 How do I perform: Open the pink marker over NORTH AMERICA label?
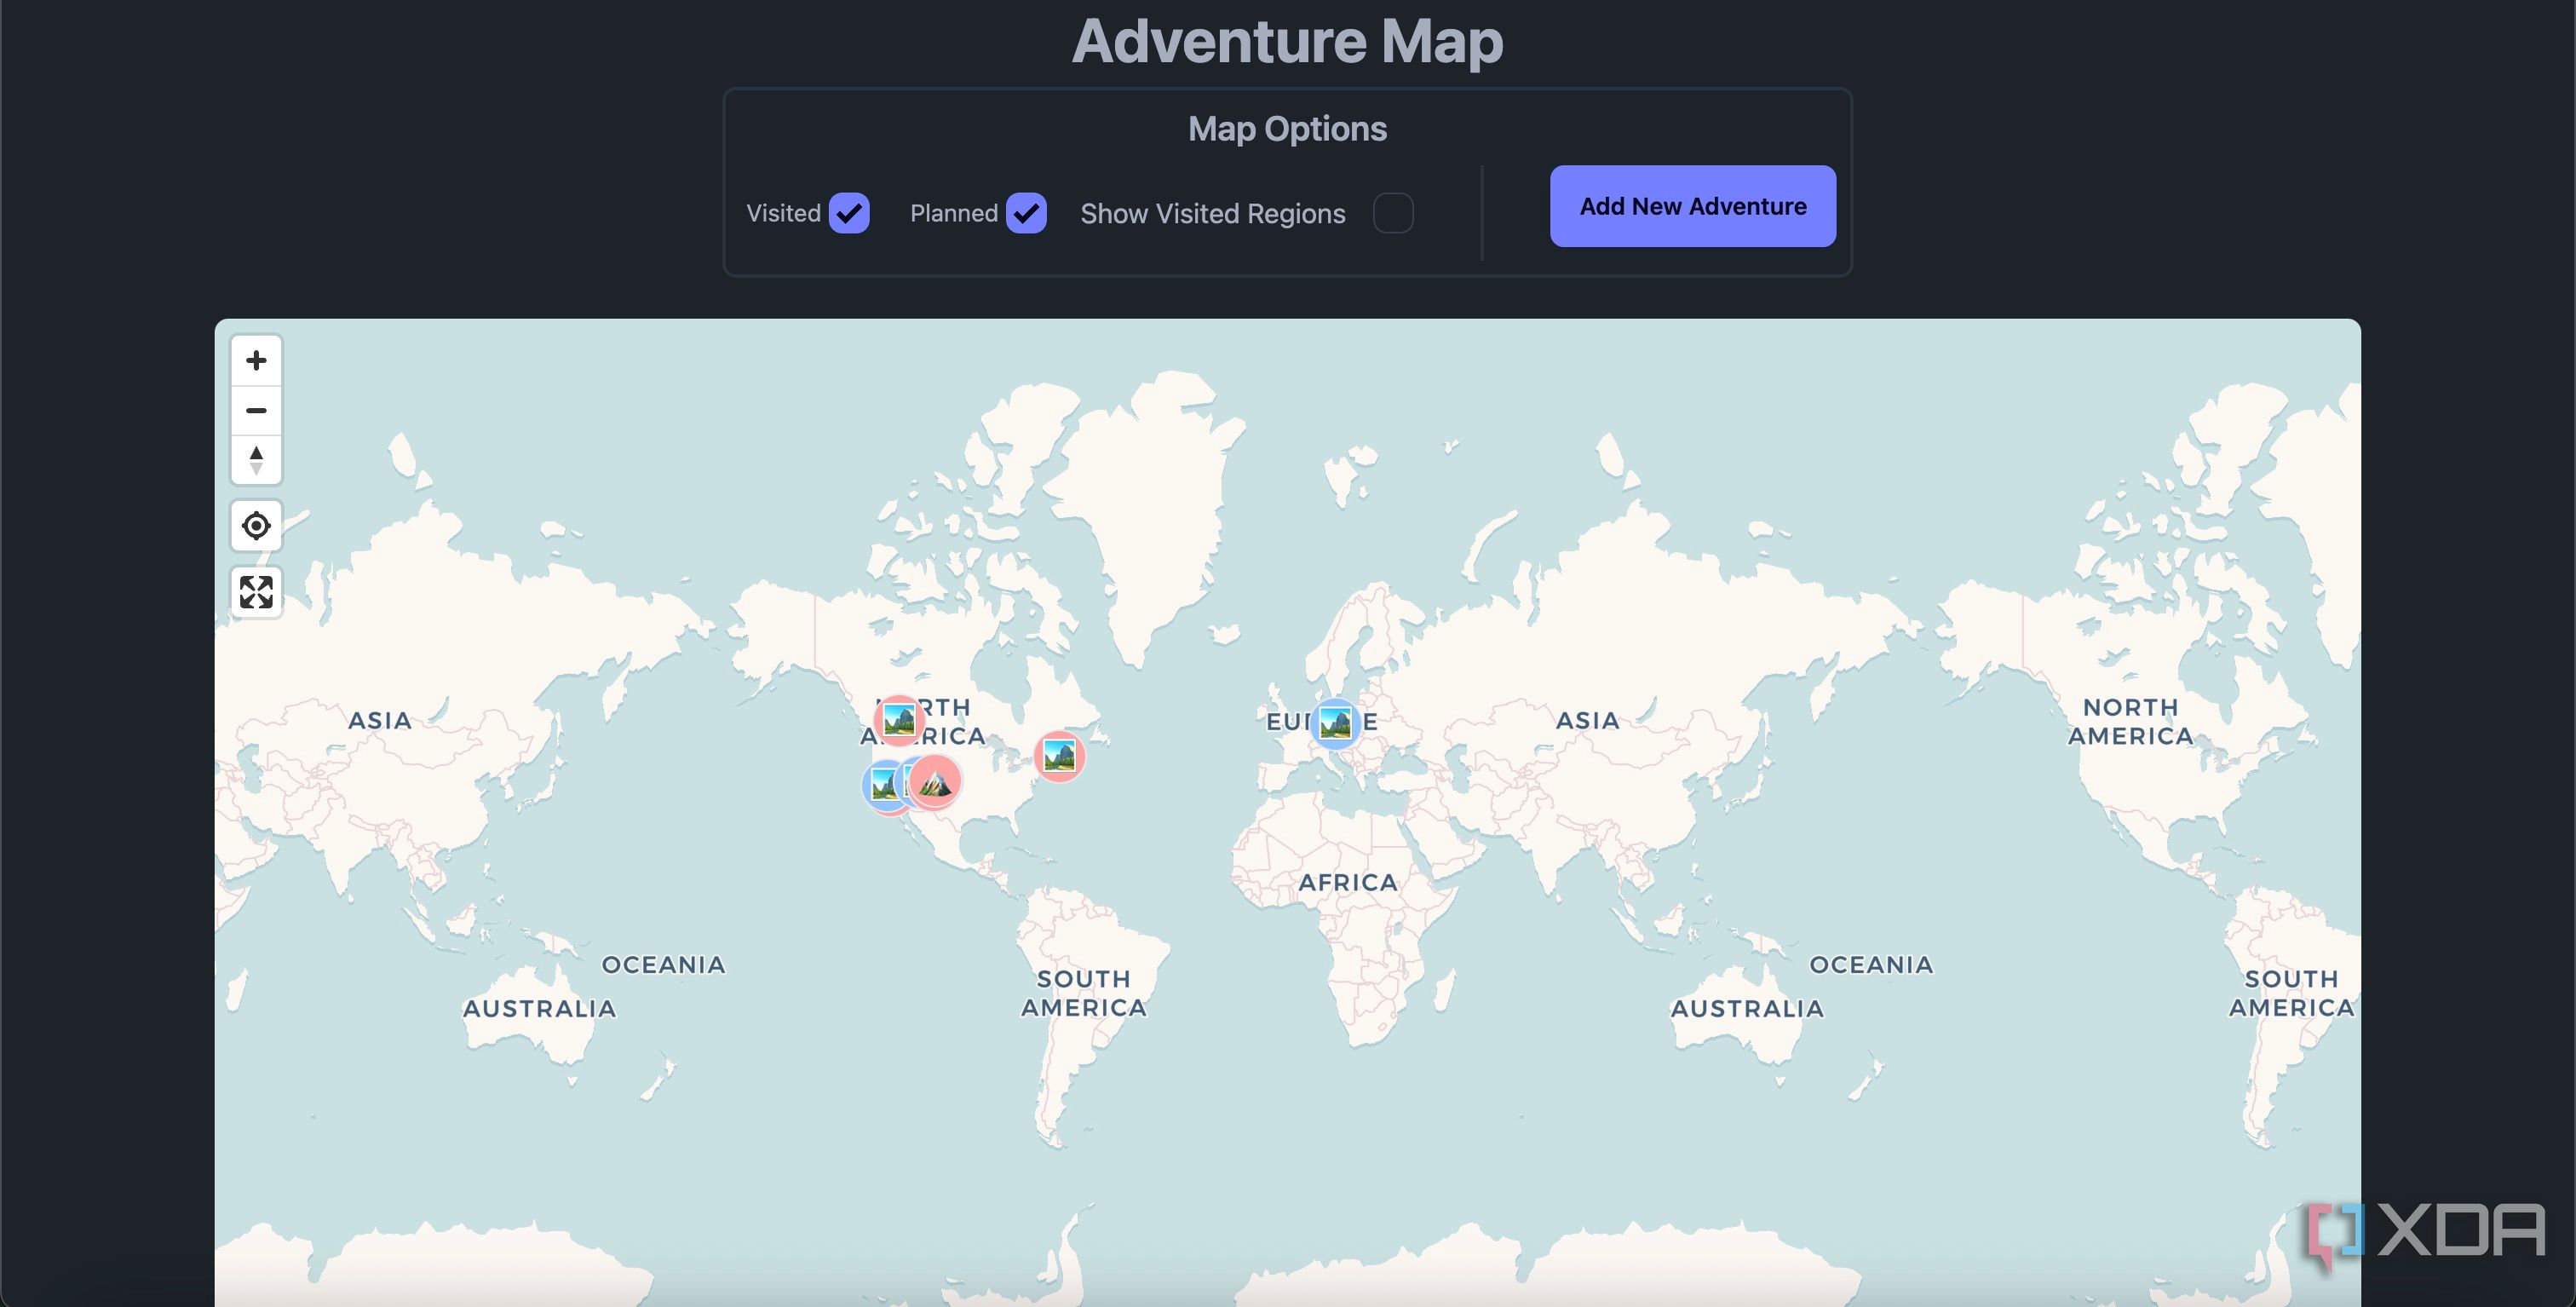tap(899, 720)
